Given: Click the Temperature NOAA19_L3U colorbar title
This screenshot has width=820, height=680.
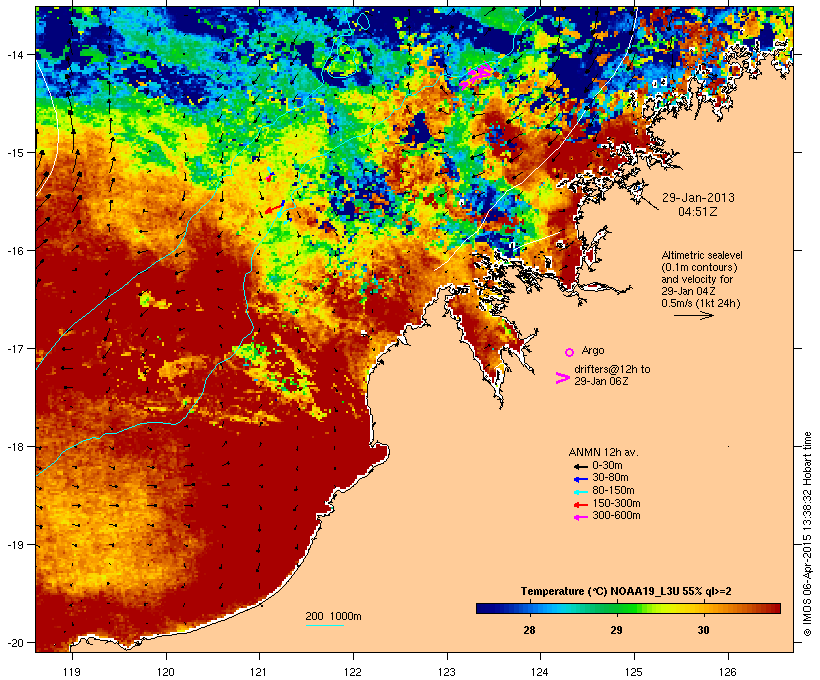Looking at the screenshot, I should [x=626, y=592].
